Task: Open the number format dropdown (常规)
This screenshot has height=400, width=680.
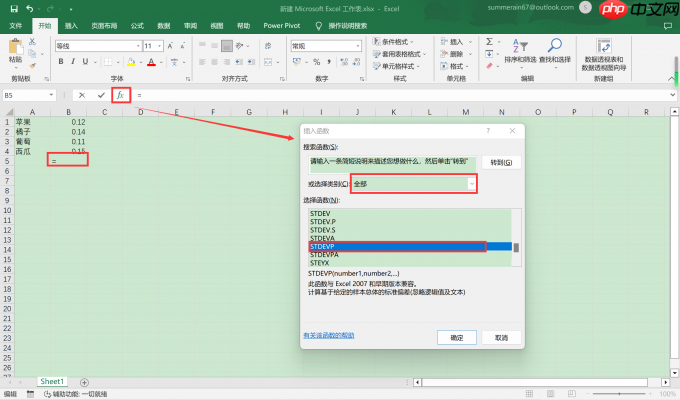Action: point(358,46)
